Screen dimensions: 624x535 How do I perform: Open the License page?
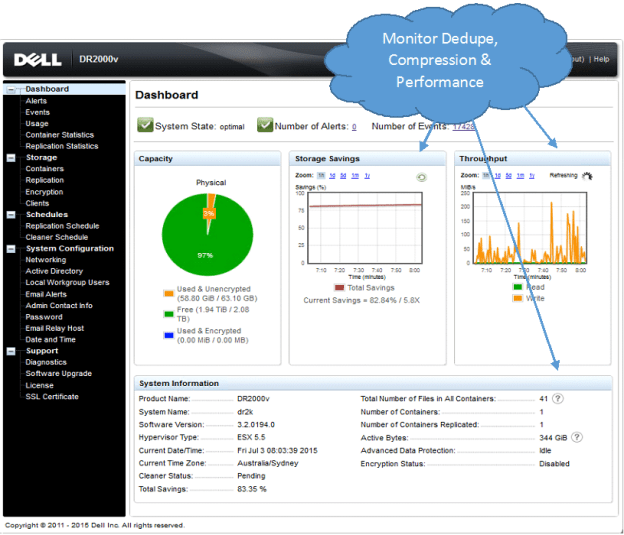tap(39, 385)
